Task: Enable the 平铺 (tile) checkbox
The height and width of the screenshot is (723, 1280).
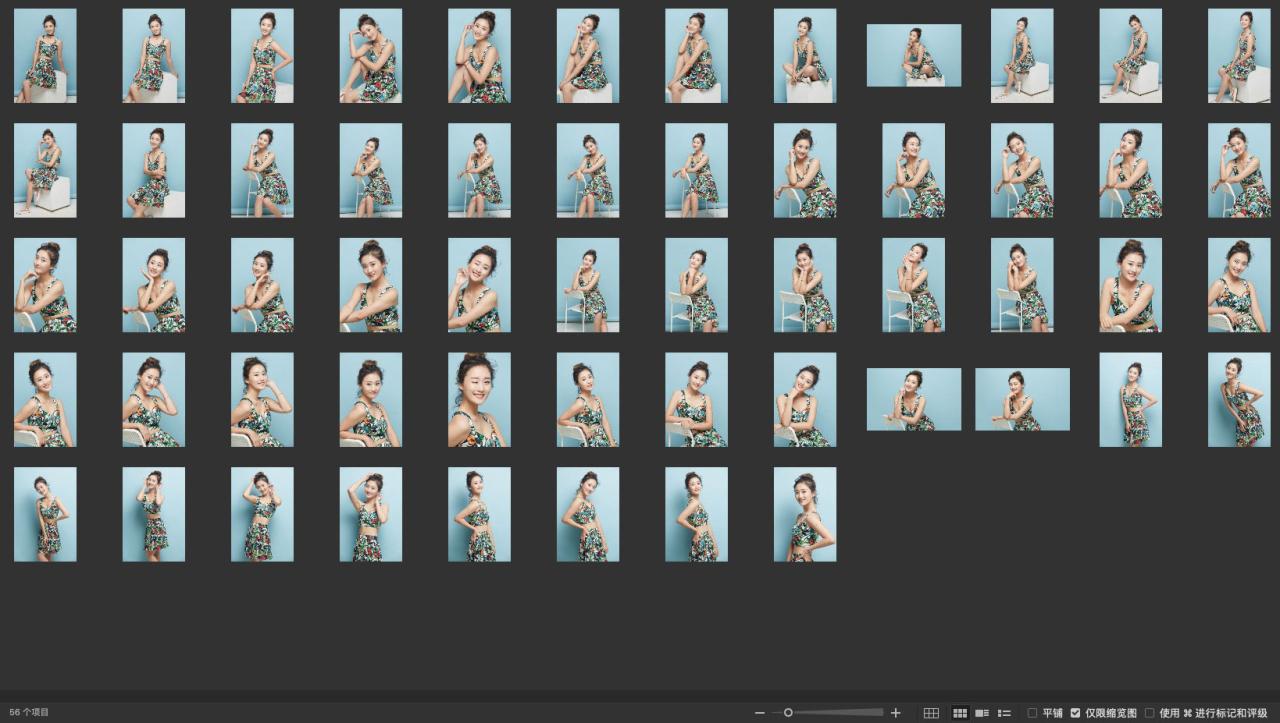Action: (1033, 713)
